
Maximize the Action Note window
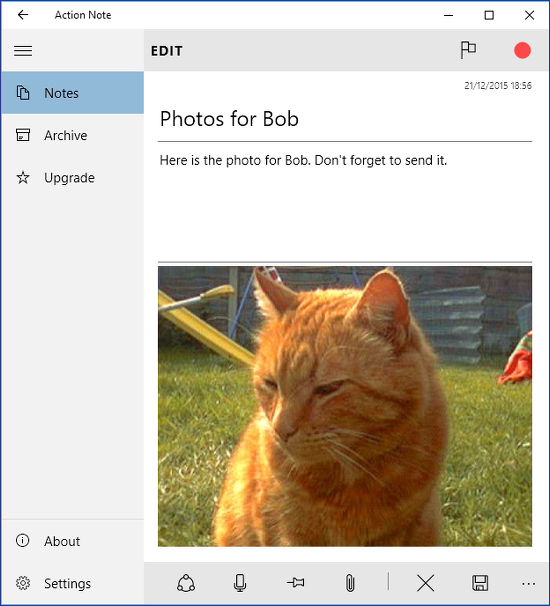point(489,15)
